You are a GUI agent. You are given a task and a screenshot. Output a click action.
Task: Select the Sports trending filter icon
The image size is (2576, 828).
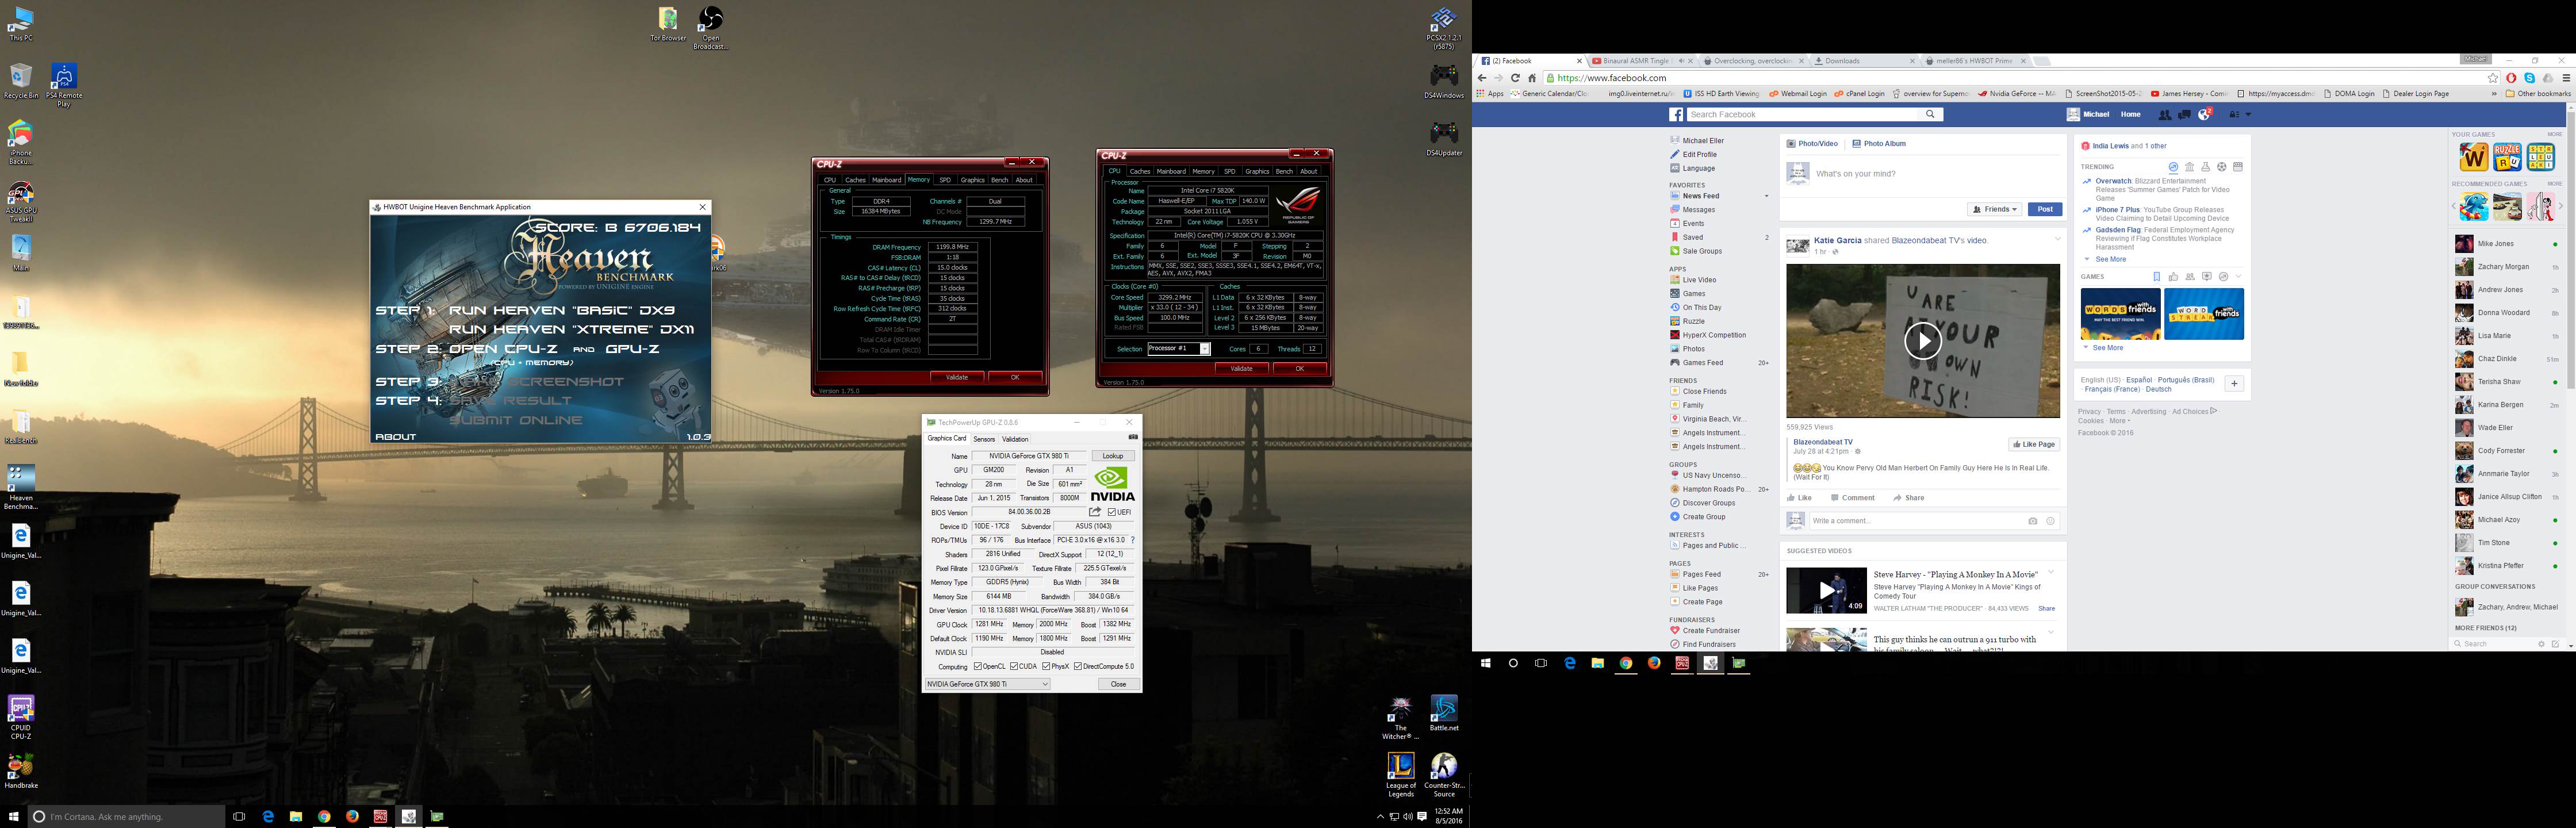(x=2222, y=167)
